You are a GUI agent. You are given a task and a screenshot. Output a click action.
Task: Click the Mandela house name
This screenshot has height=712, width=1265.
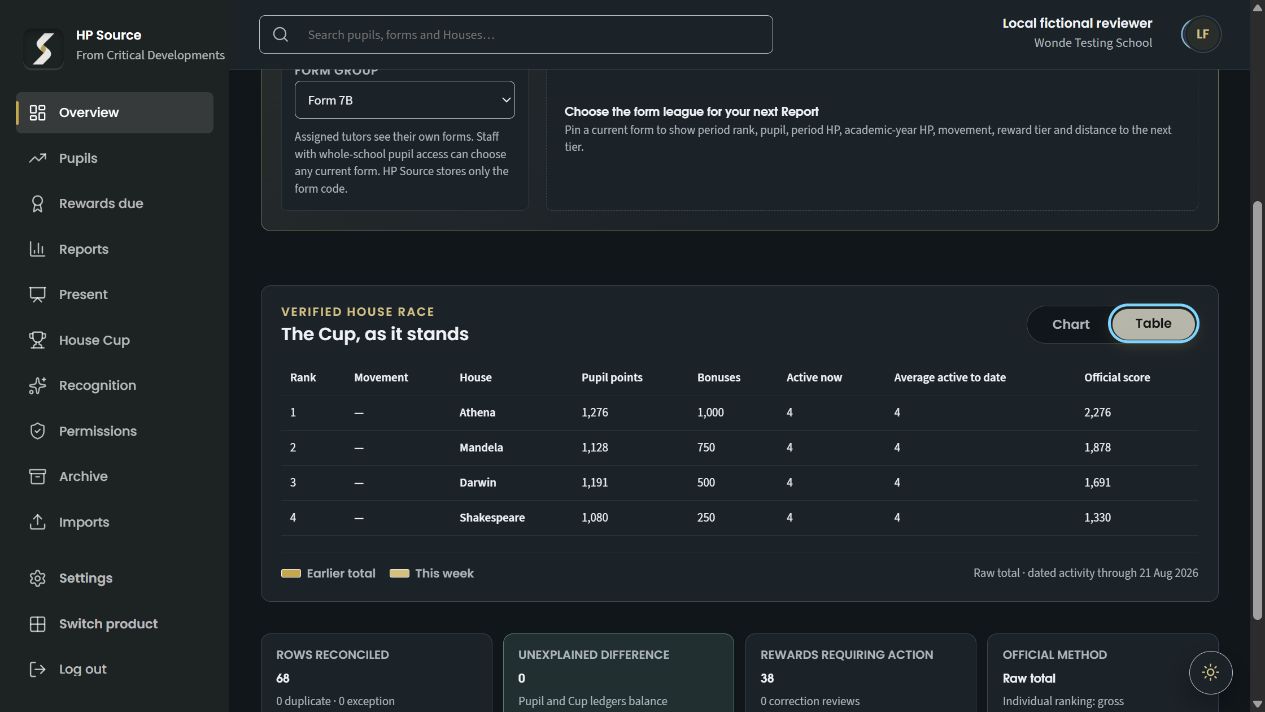(x=481, y=447)
